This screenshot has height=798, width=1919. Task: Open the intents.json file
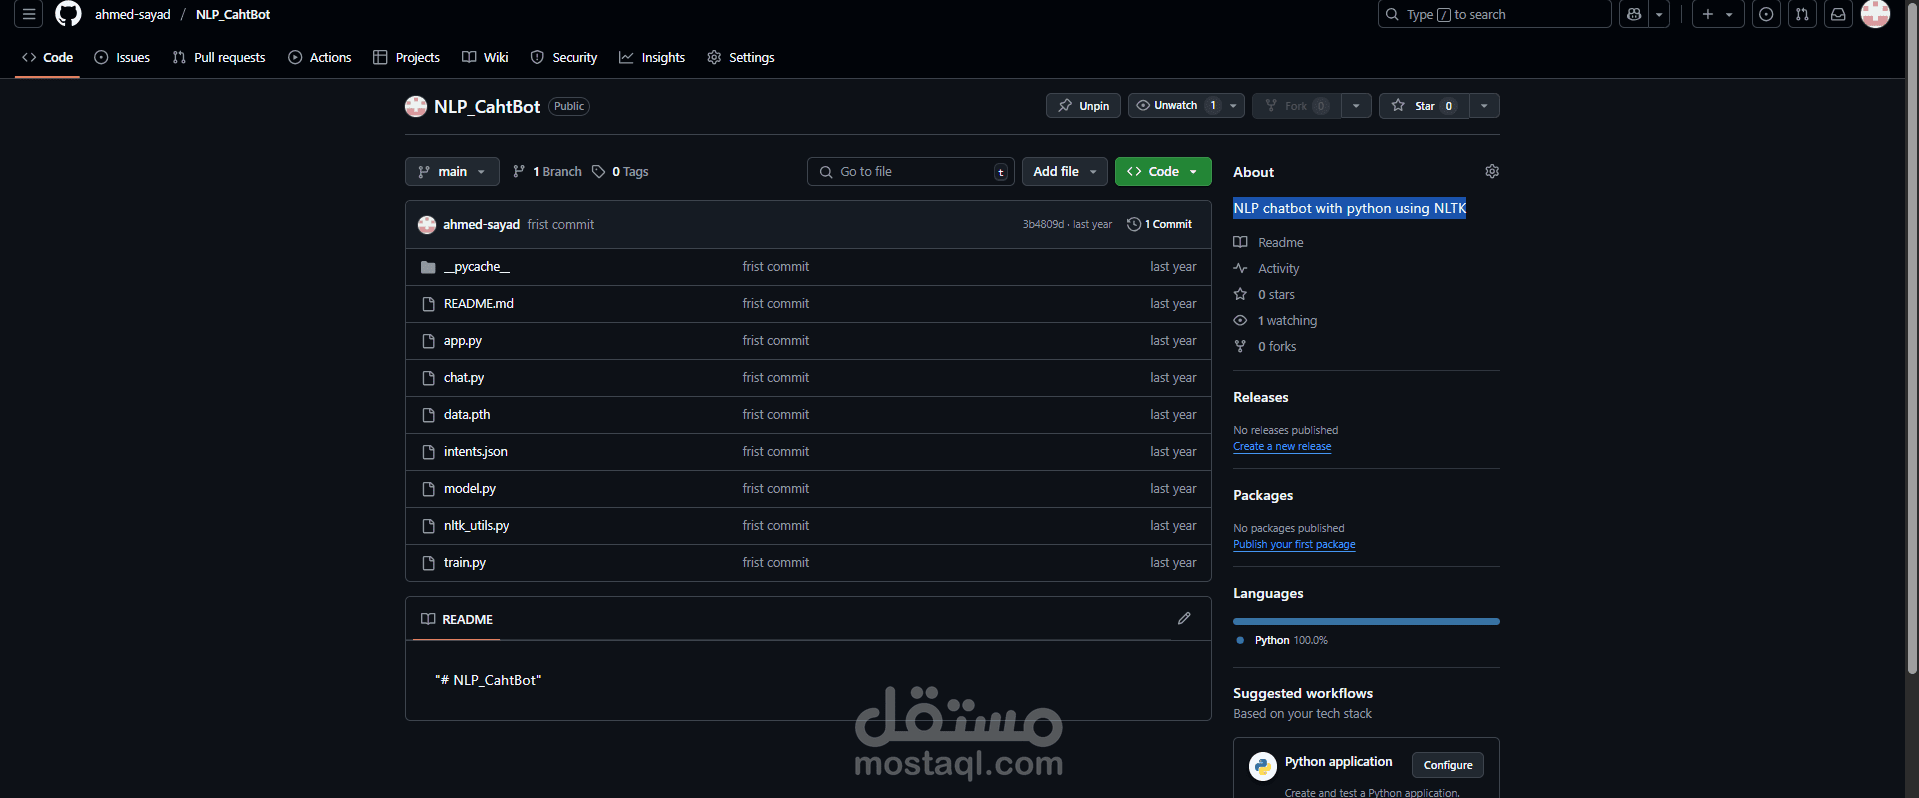pyautogui.click(x=476, y=452)
